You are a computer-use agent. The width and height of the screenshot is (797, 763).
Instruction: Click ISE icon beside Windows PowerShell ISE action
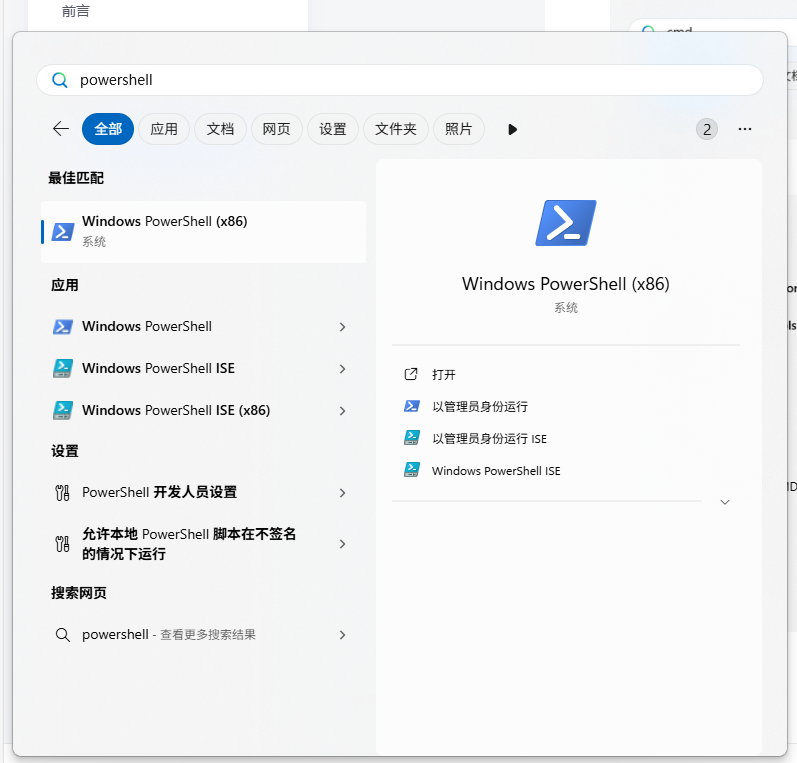(412, 470)
